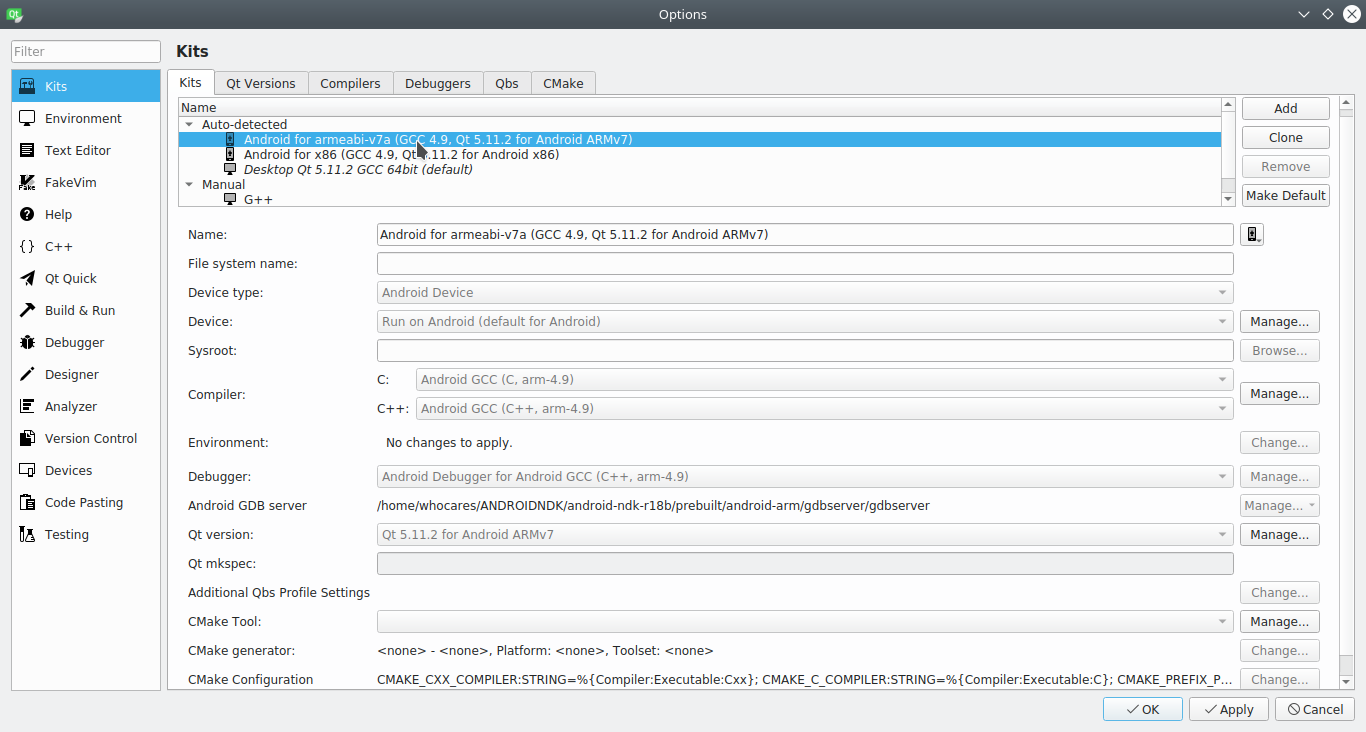Select Android for x86 kit row
Viewport: 1366px width, 732px height.
700,154
